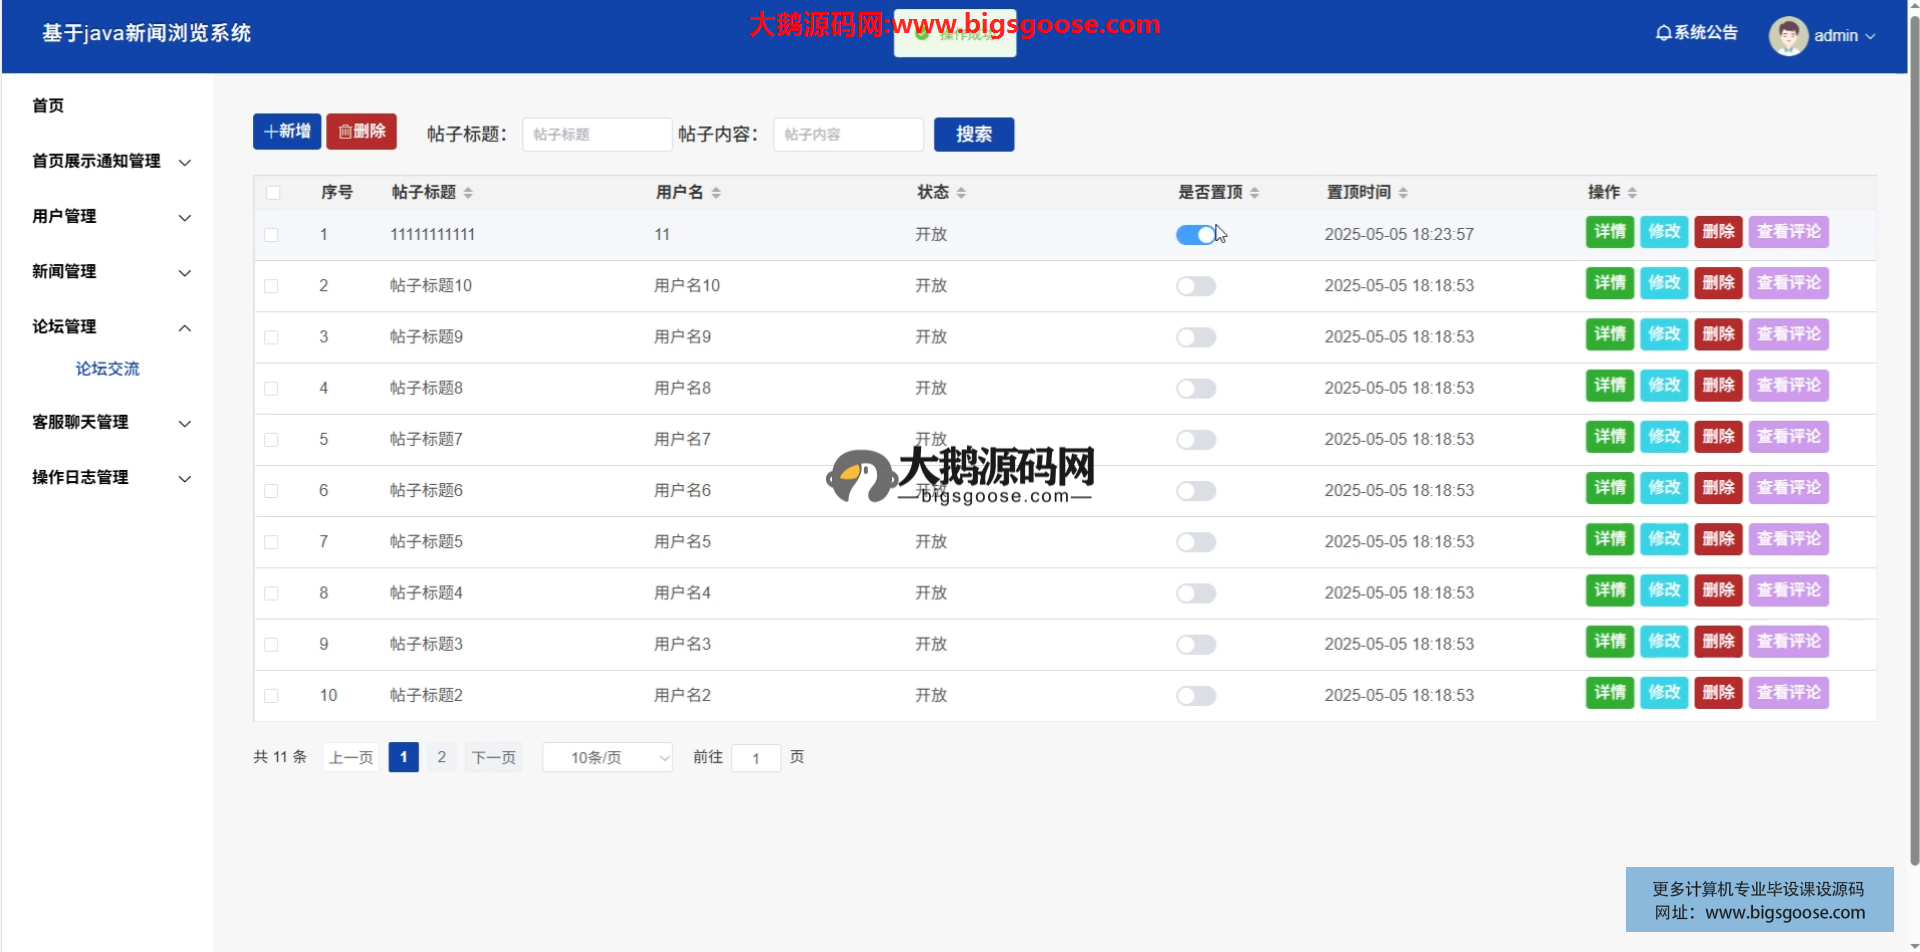Sort by post title column arrows

point(468,193)
